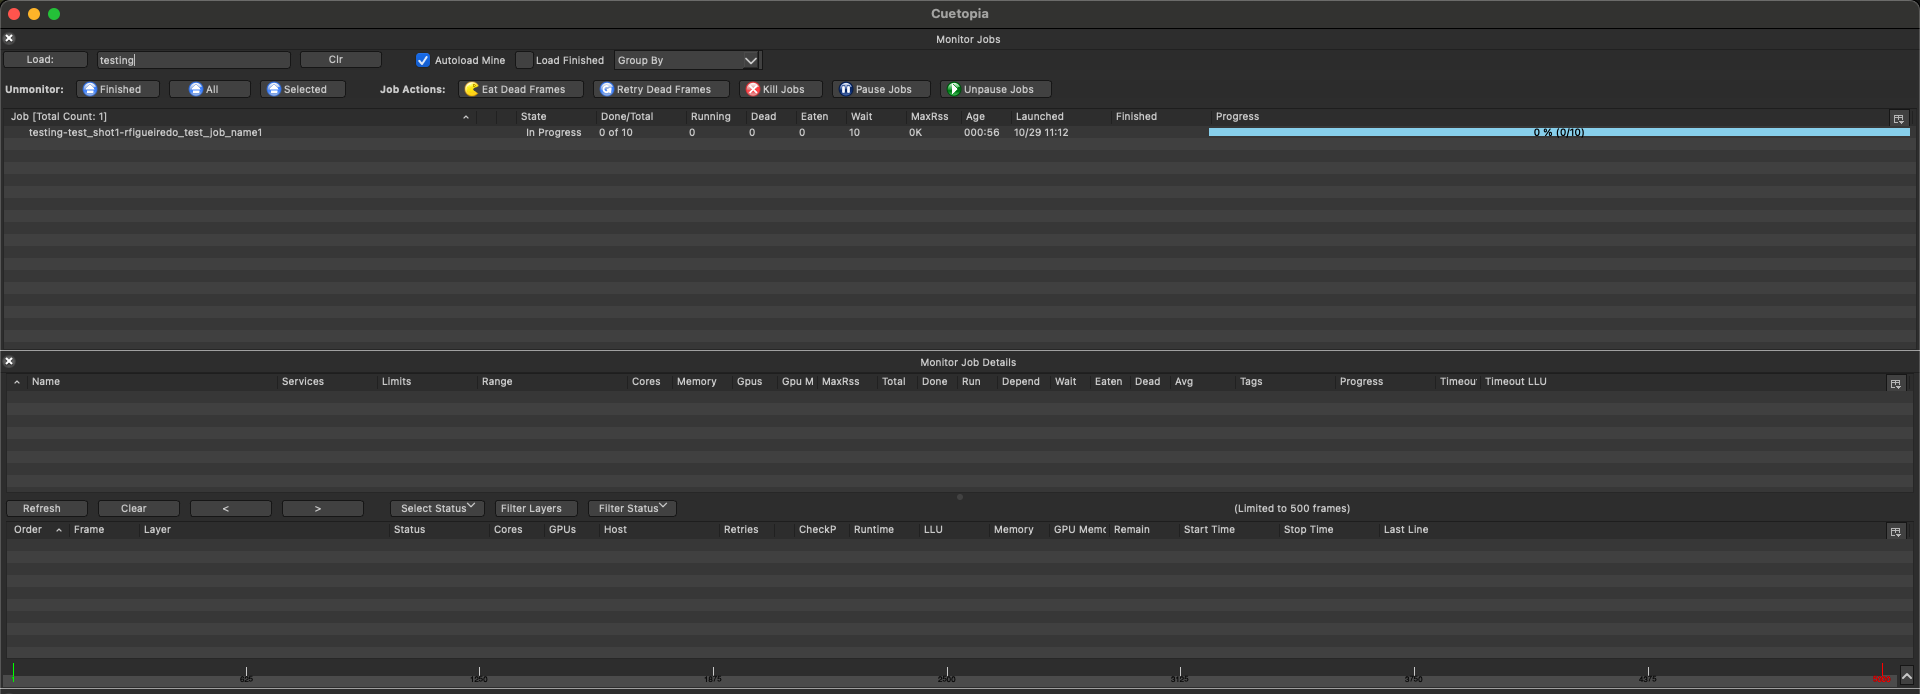The width and height of the screenshot is (1920, 694).
Task: Sort jobs by Job name column
Action: [x=240, y=116]
